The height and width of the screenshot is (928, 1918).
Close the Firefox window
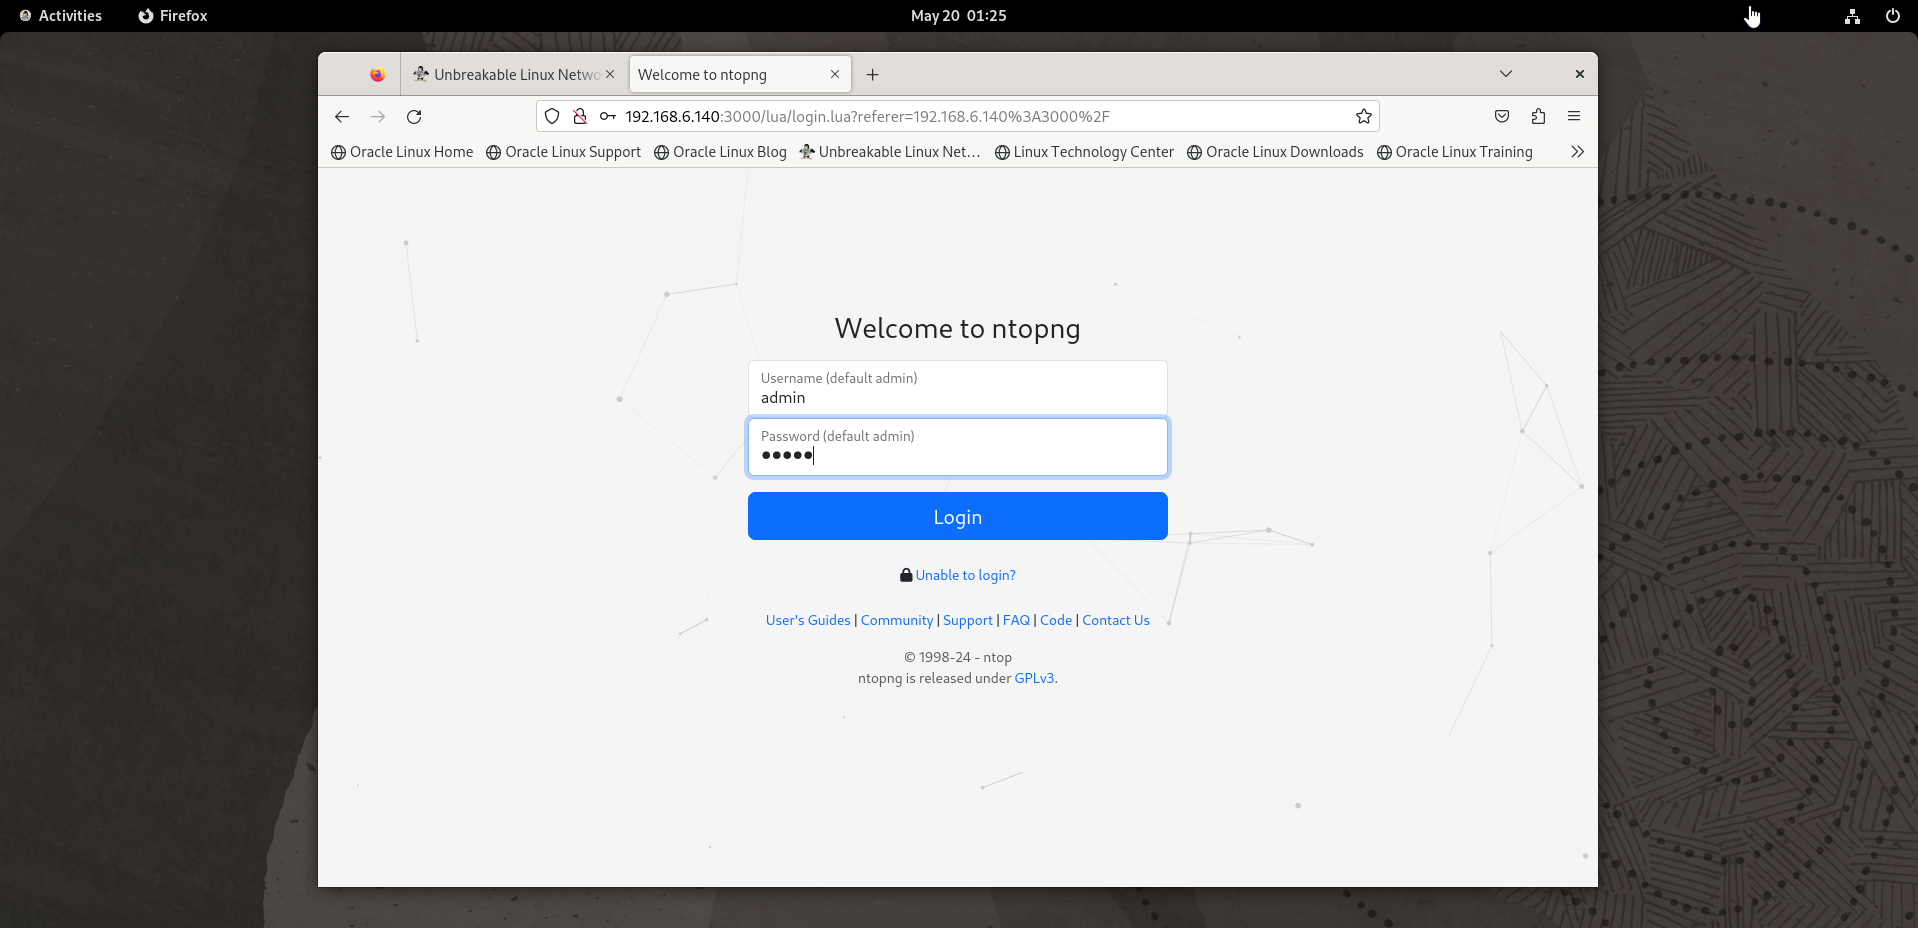pyautogui.click(x=1580, y=74)
